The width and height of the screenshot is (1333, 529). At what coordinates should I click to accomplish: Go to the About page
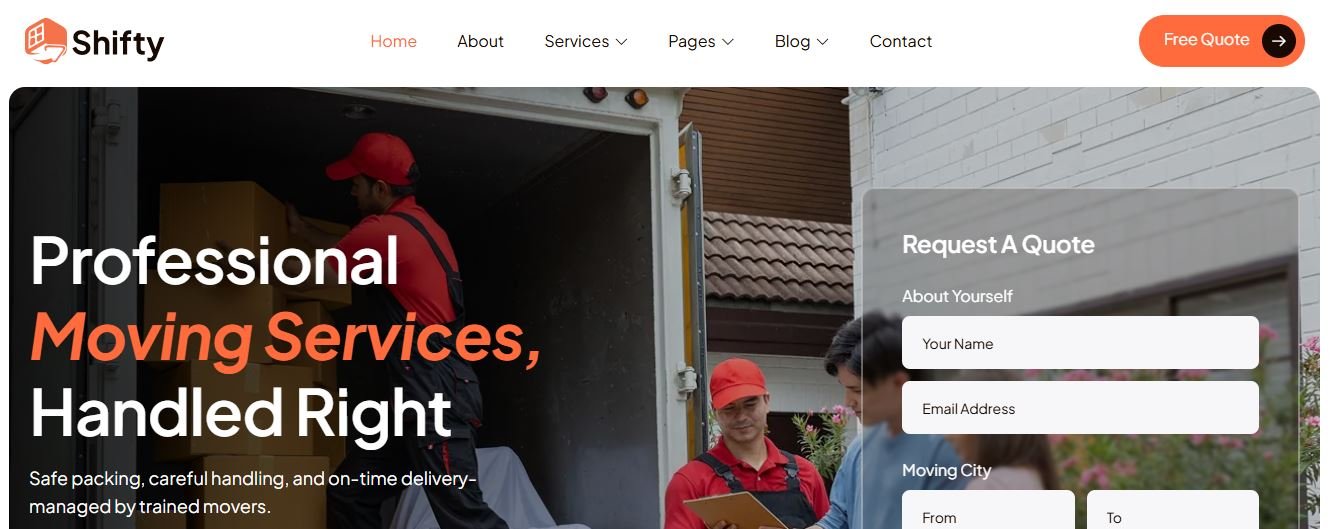pos(480,41)
